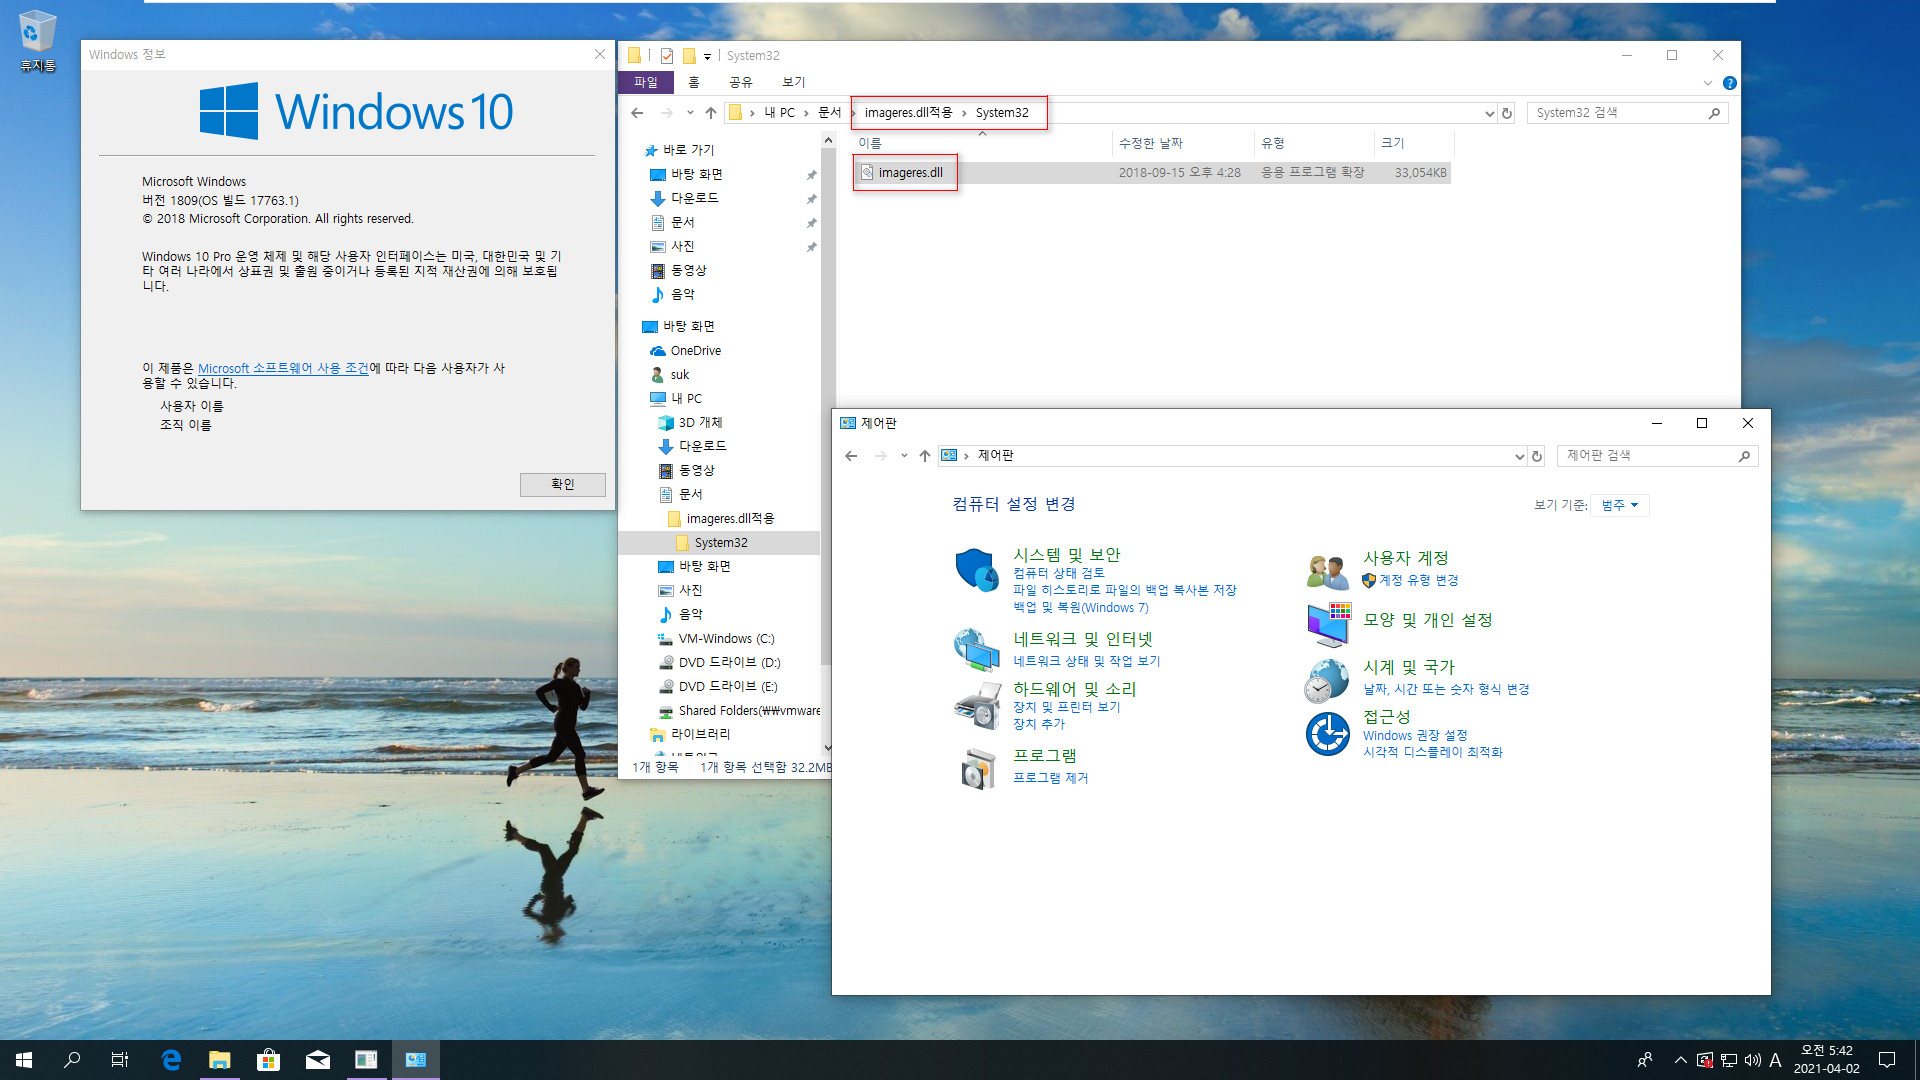Open 네트워크 상태 및 작업 보기 link
Viewport: 1920px width, 1080px height.
1086,661
